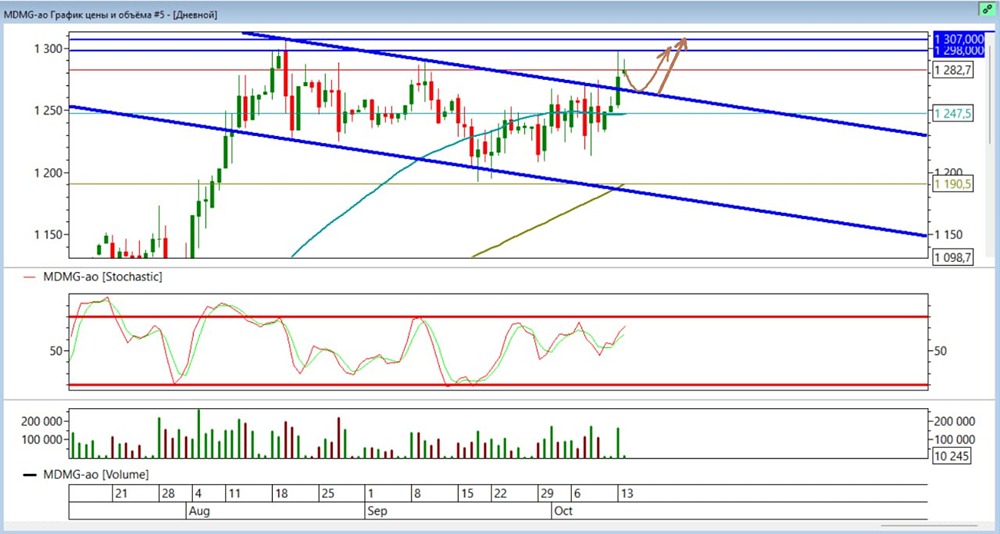The width and height of the screenshot is (1000, 534).
Task: Click date 29 on the time axis
Action: 547,494
